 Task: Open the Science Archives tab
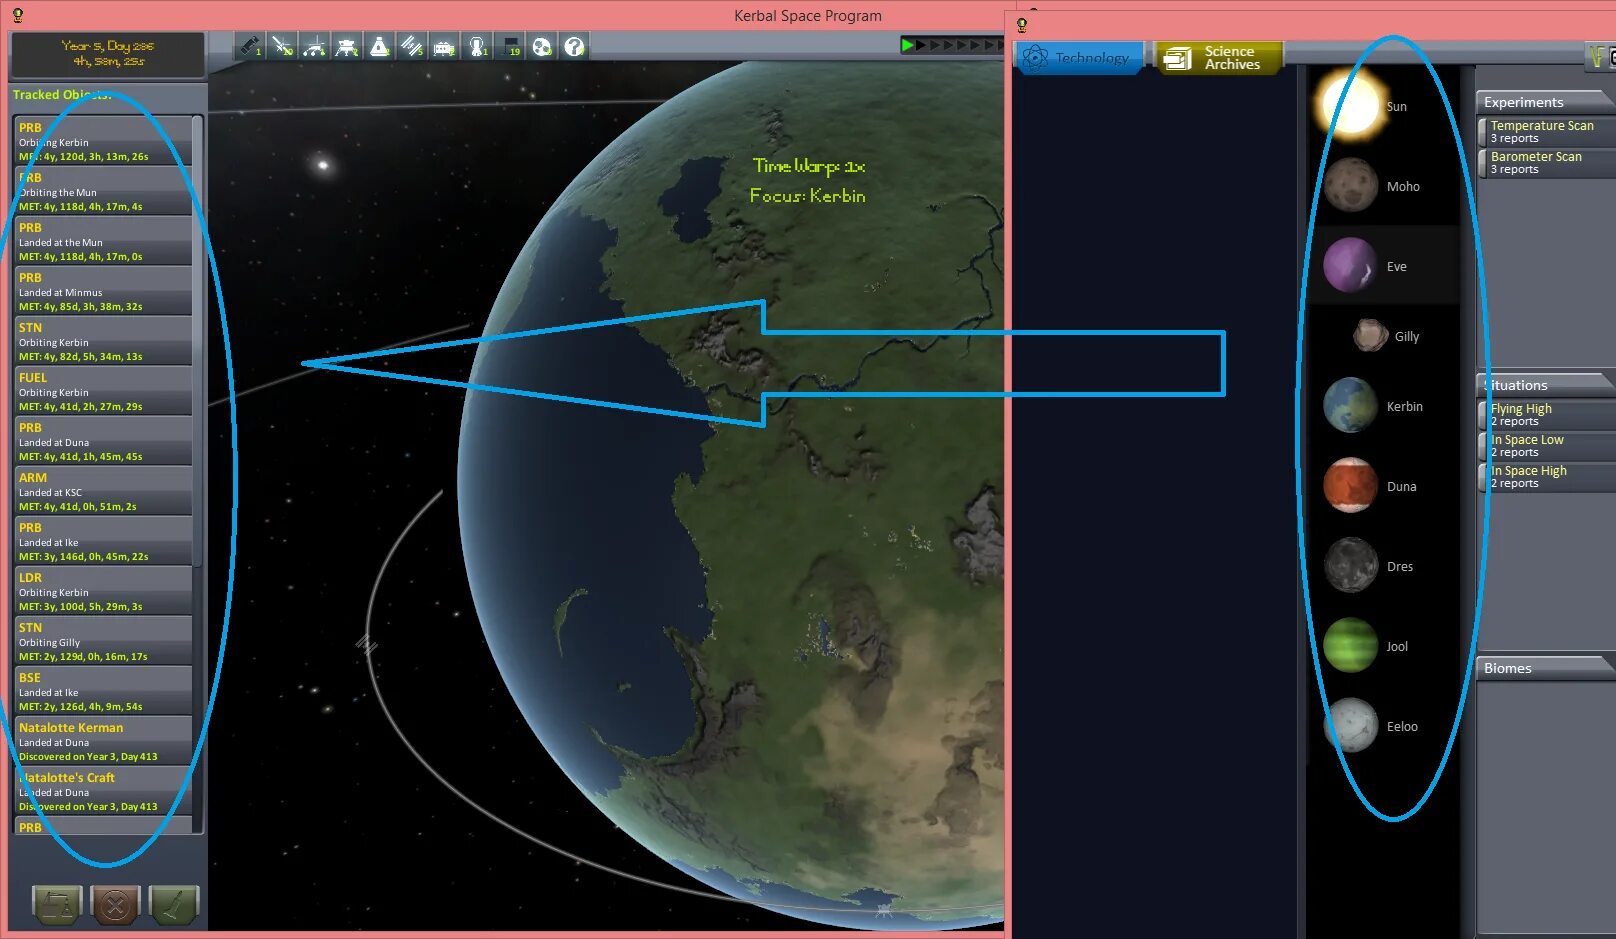pyautogui.click(x=1218, y=58)
